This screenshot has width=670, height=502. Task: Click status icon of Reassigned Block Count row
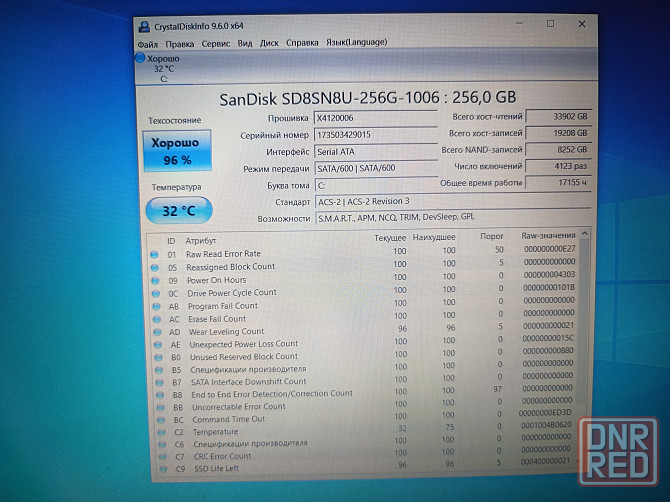155,268
